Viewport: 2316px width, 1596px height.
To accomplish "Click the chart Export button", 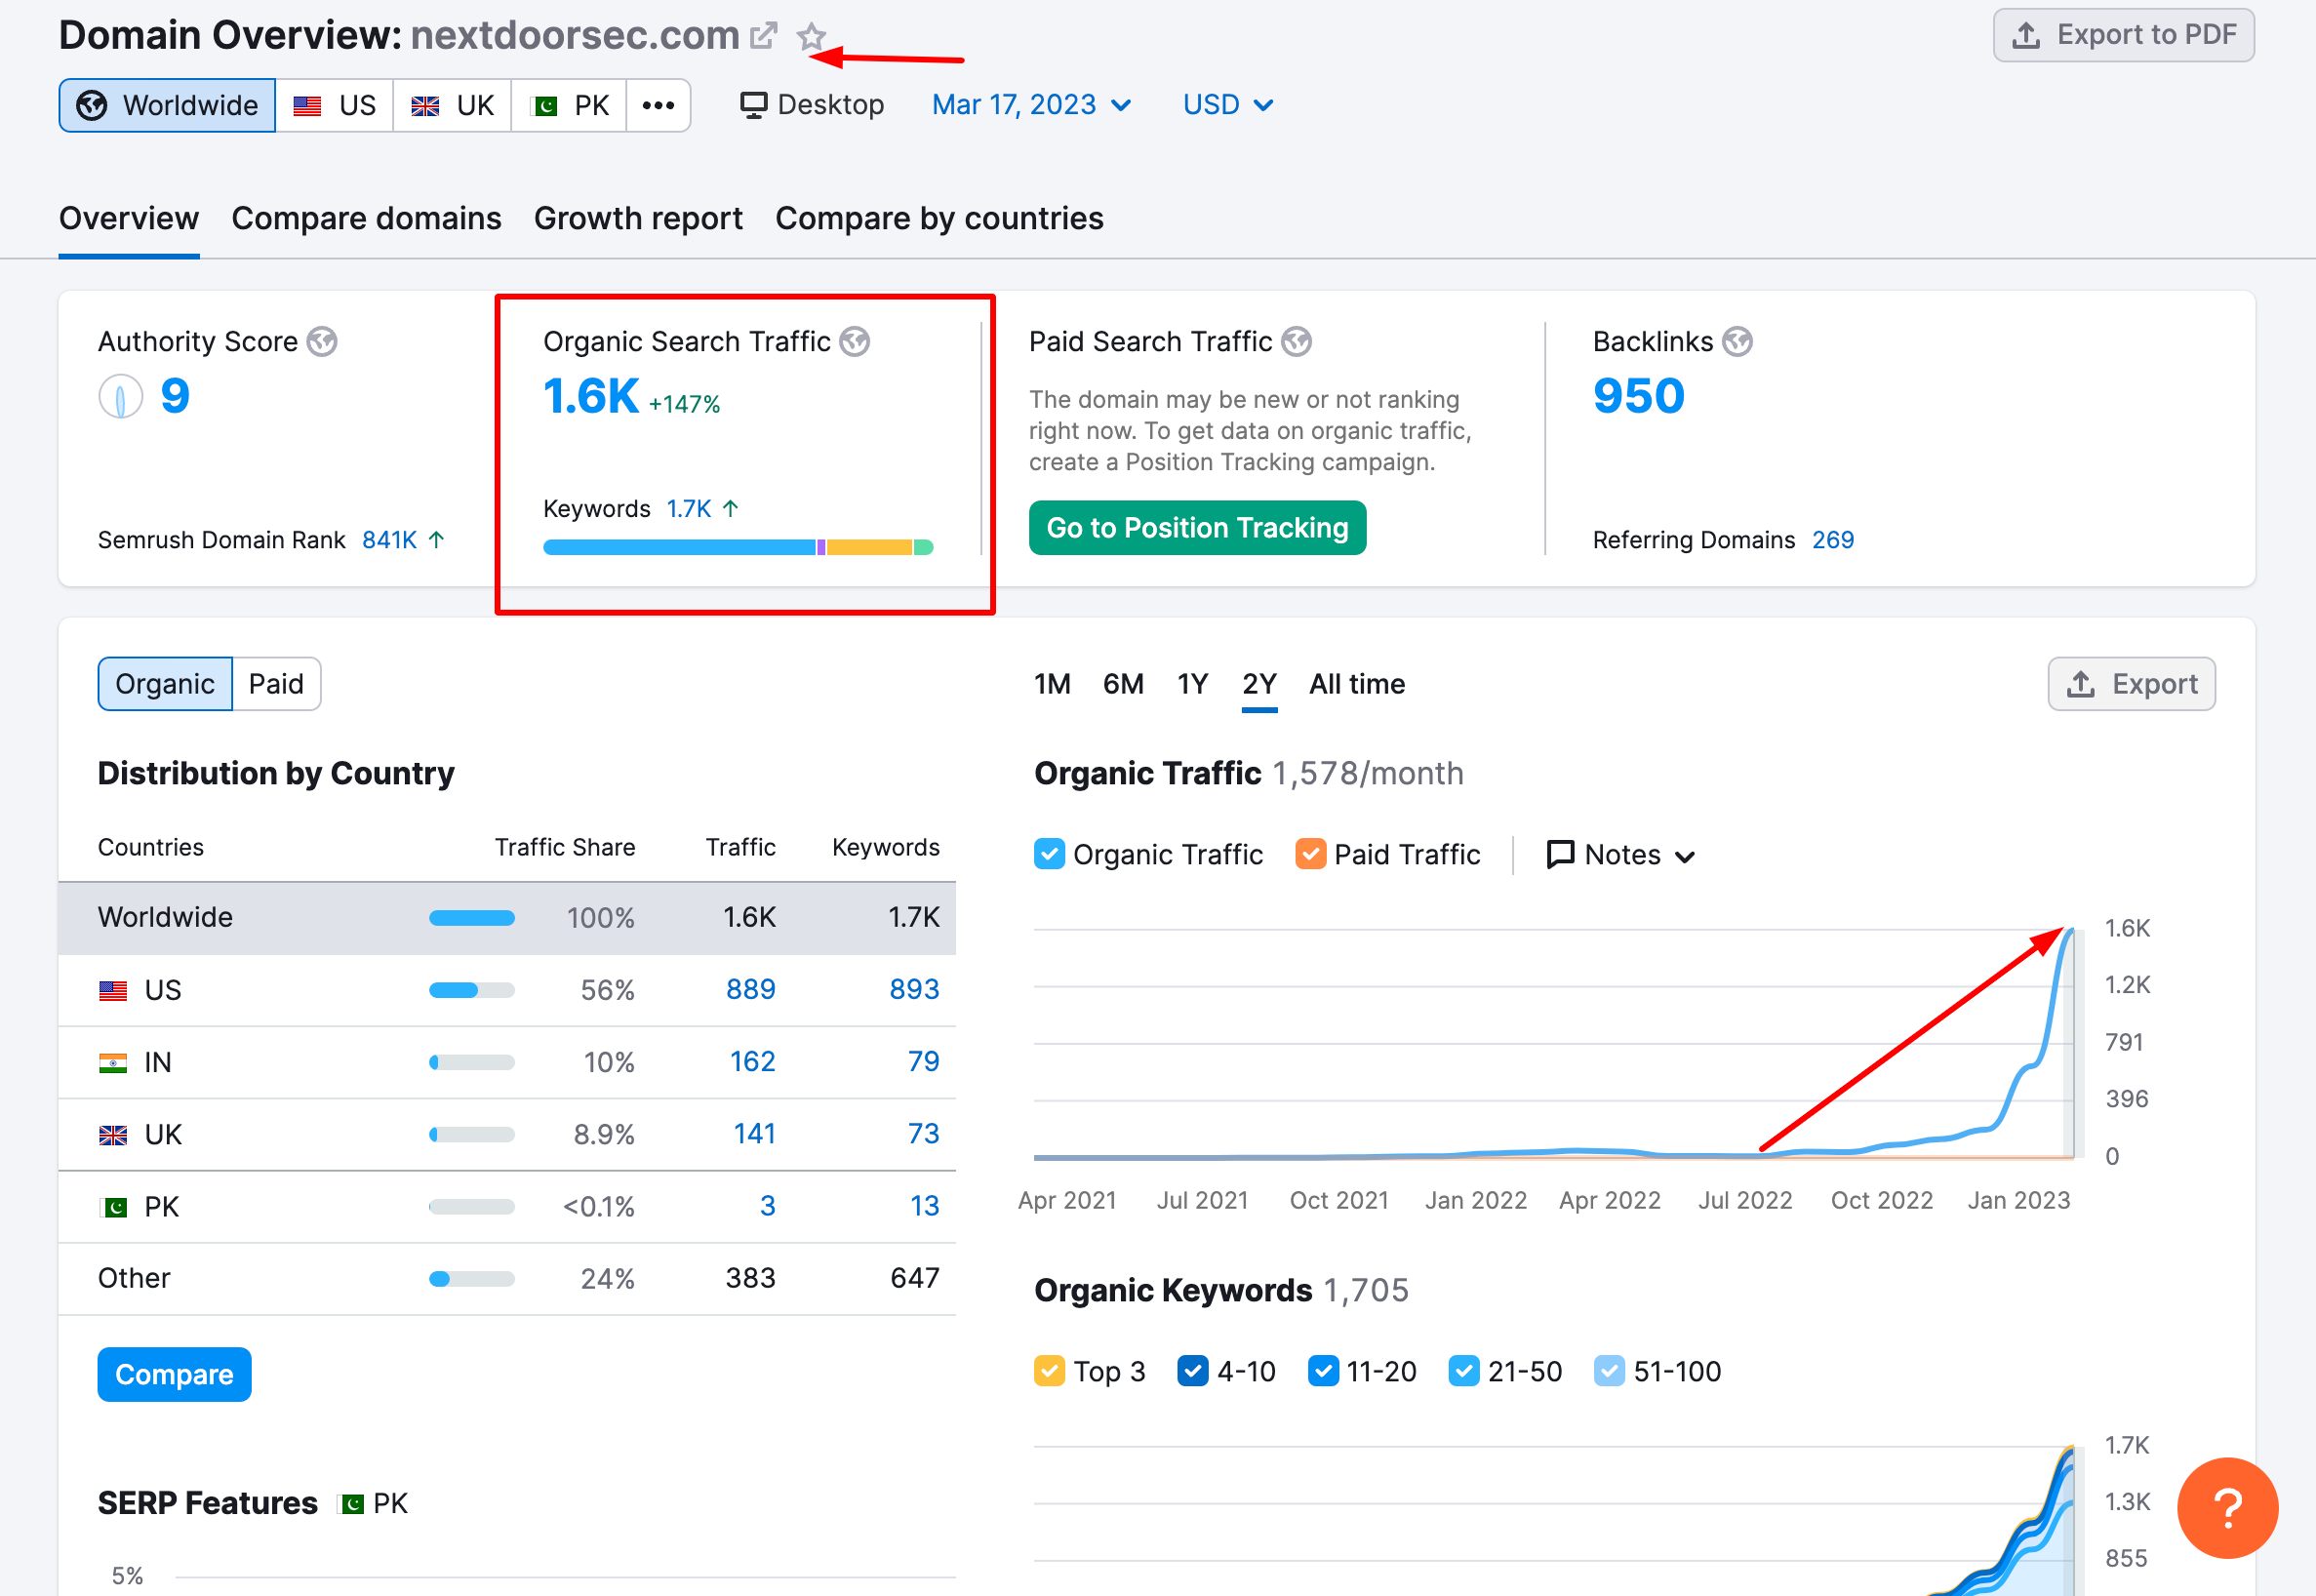I will [x=2131, y=684].
